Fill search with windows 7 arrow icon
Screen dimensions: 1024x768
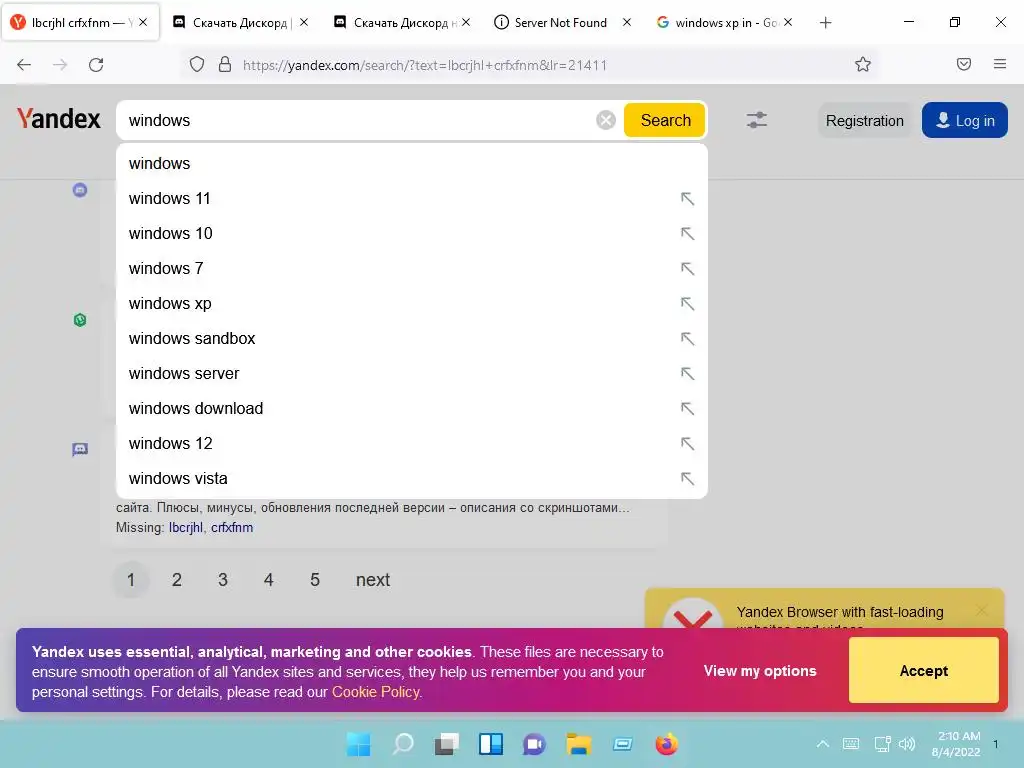click(x=687, y=268)
